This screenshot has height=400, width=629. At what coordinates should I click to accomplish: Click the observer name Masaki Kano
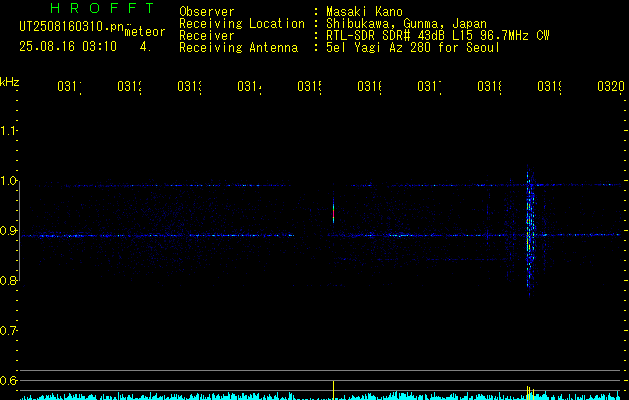[x=364, y=11]
